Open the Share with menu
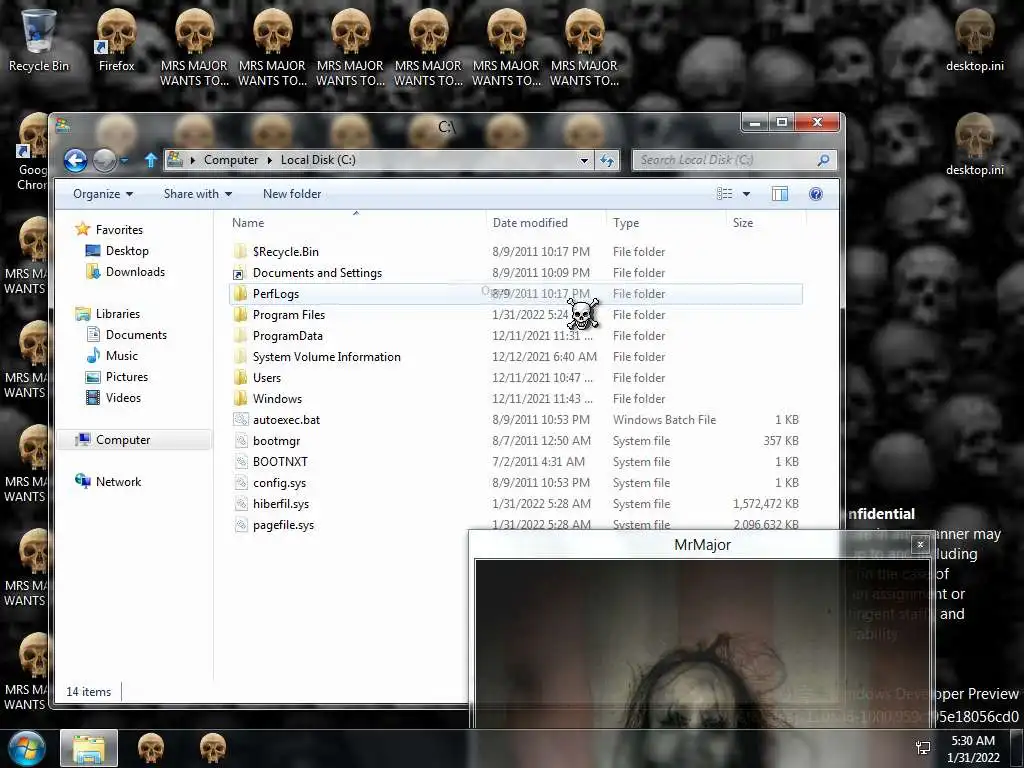Image resolution: width=1024 pixels, height=768 pixels. coord(197,194)
